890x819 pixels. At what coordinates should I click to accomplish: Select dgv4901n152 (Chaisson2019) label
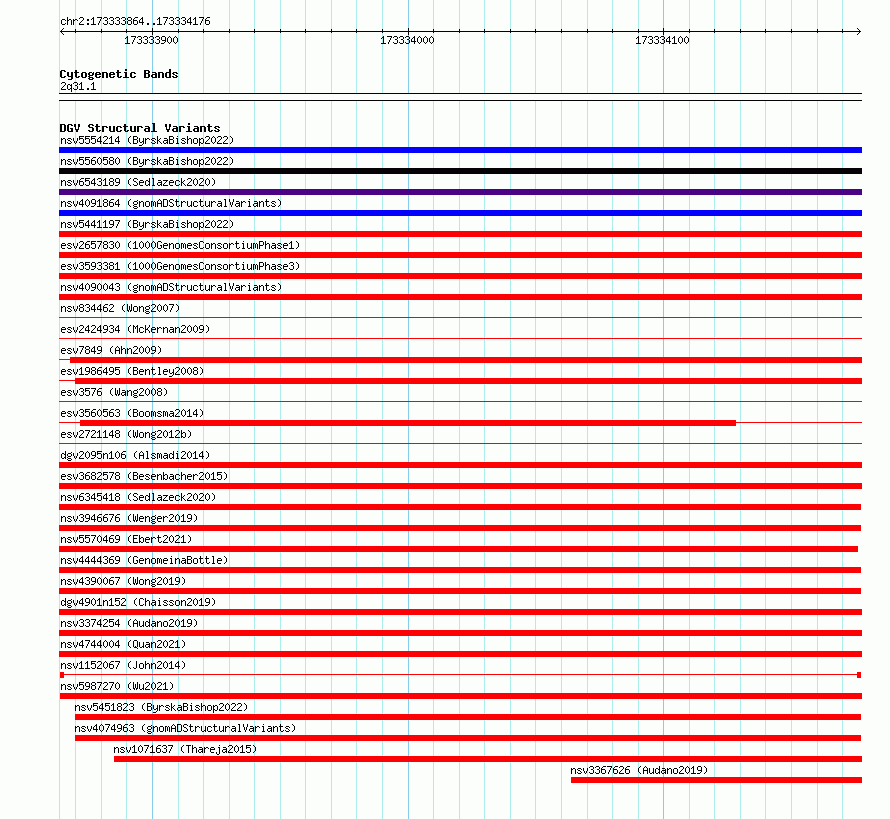[x=138, y=602]
